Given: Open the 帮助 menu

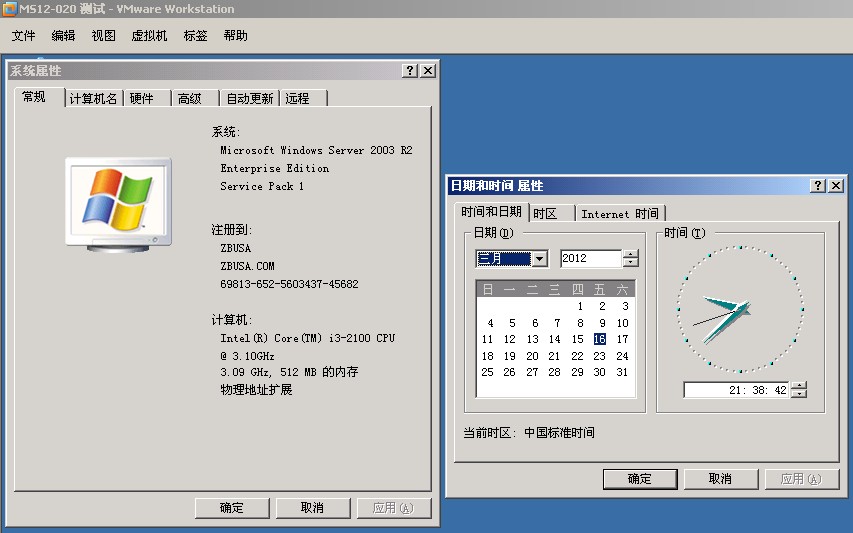Looking at the screenshot, I should tap(236, 36).
